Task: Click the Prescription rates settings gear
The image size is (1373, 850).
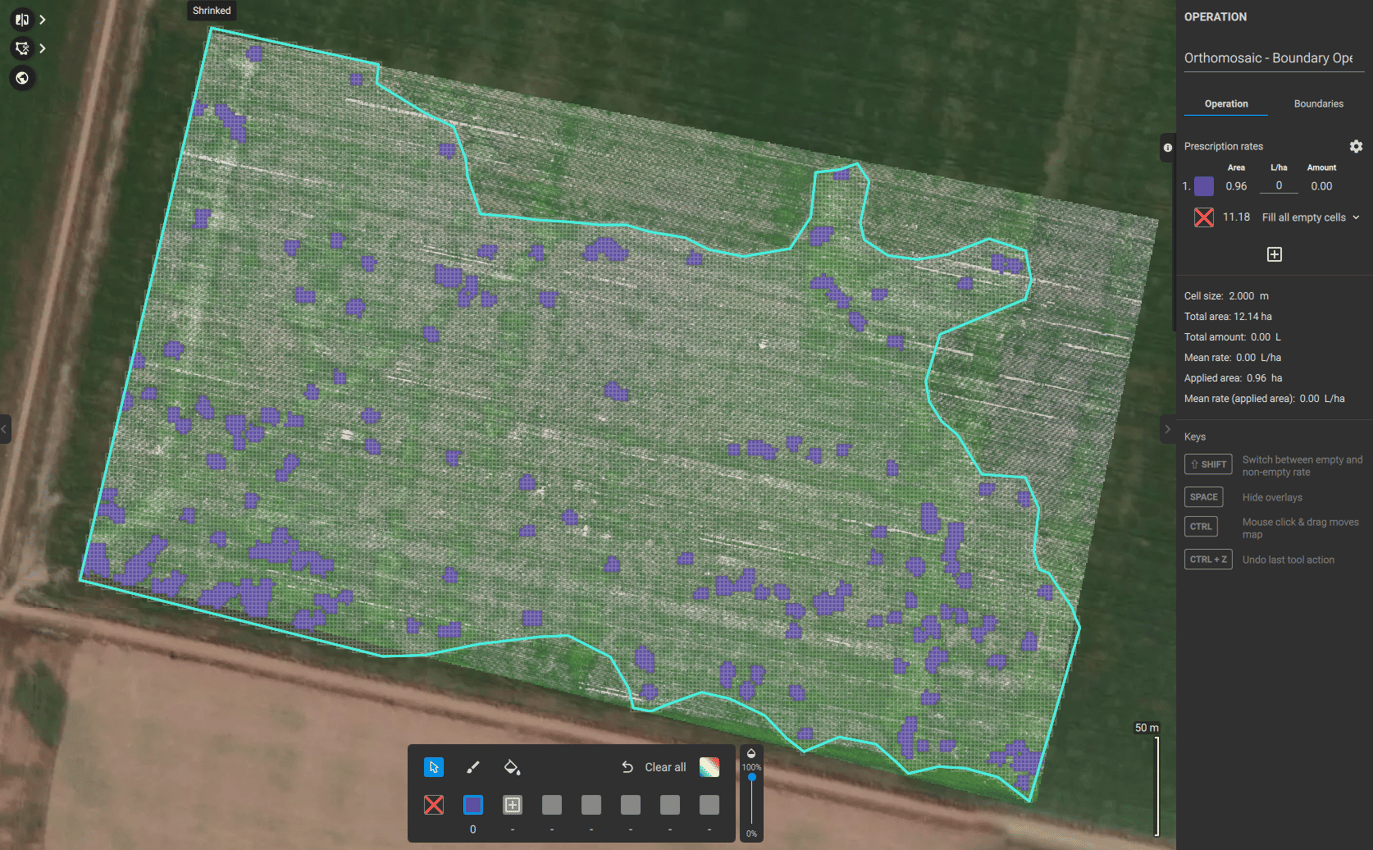Action: tap(1356, 146)
